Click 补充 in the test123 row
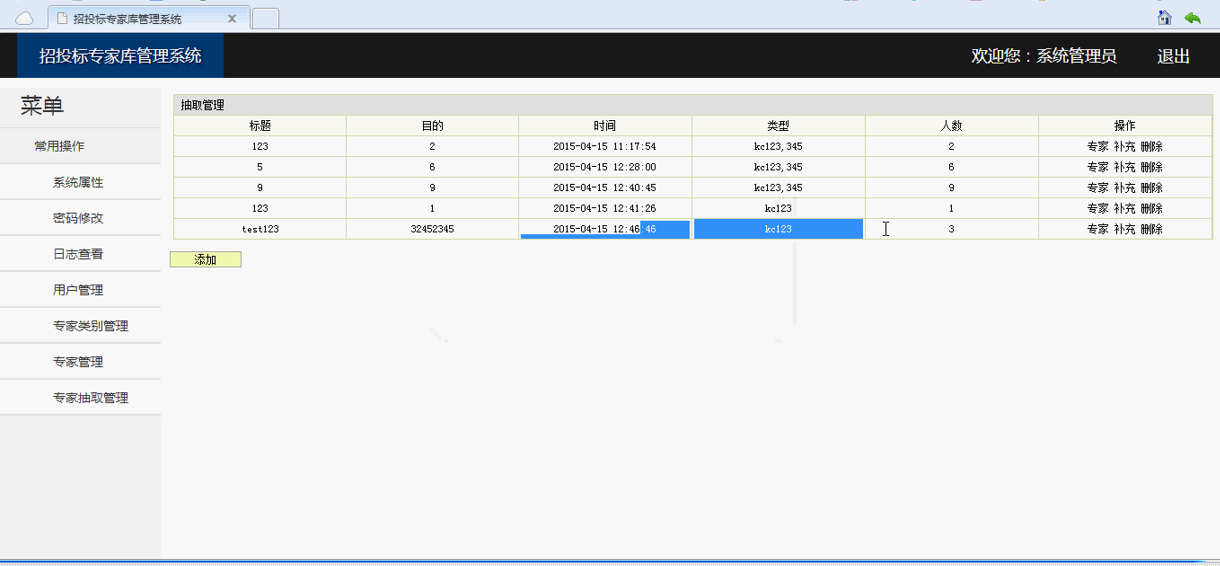Screen dimensions: 1220x566 coord(1124,229)
